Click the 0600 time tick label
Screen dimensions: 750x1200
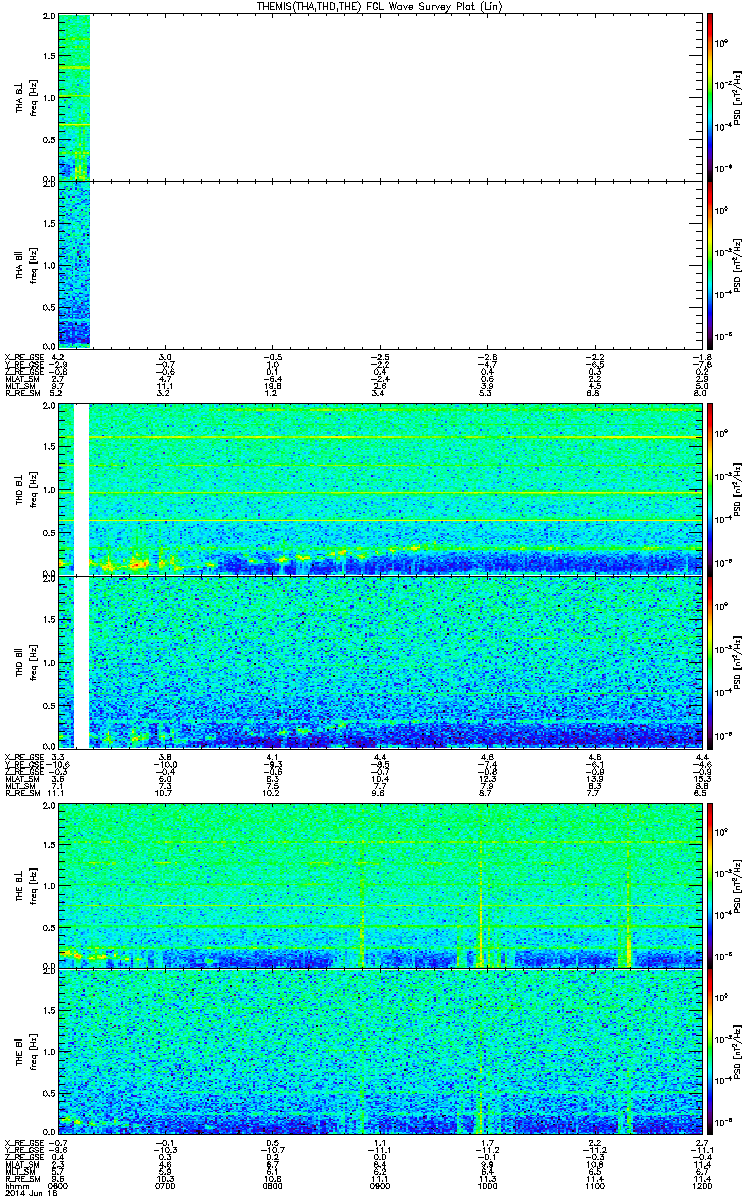click(59, 1186)
